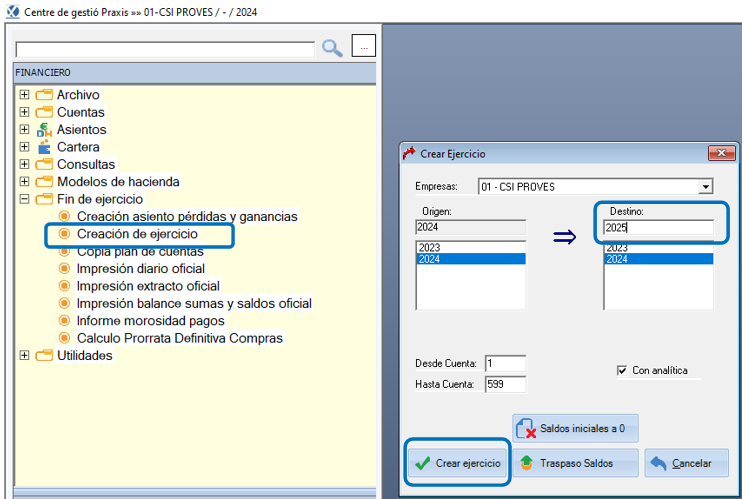Click the Desde Cuenta field
742x499 pixels.
coord(505,364)
